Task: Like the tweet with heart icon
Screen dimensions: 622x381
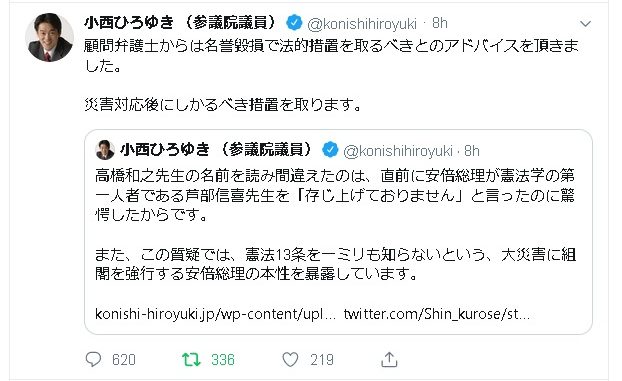Action: click(290, 360)
